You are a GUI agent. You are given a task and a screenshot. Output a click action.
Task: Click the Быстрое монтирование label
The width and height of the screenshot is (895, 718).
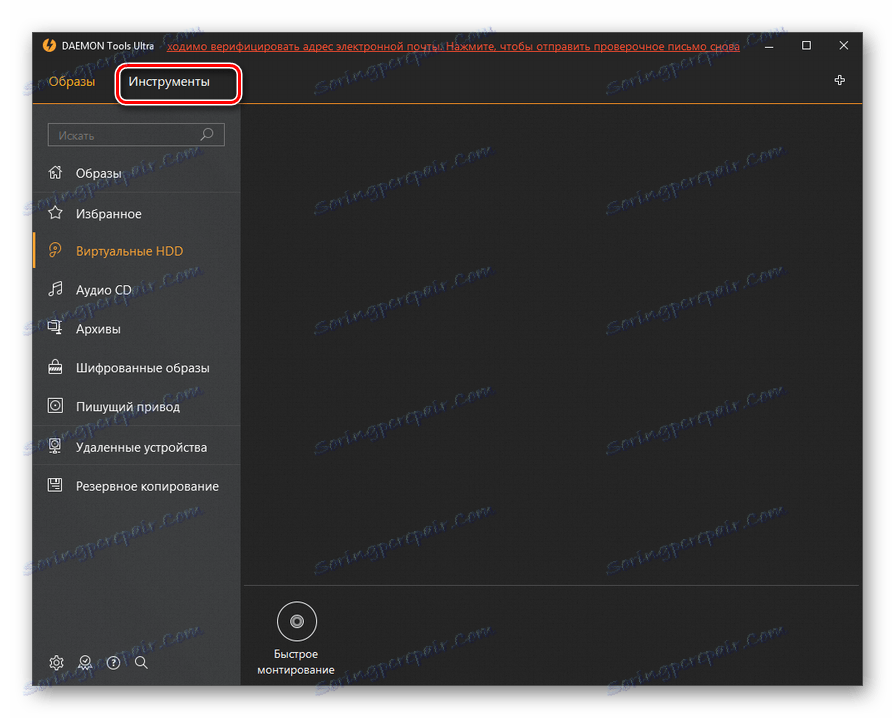pyautogui.click(x=296, y=662)
